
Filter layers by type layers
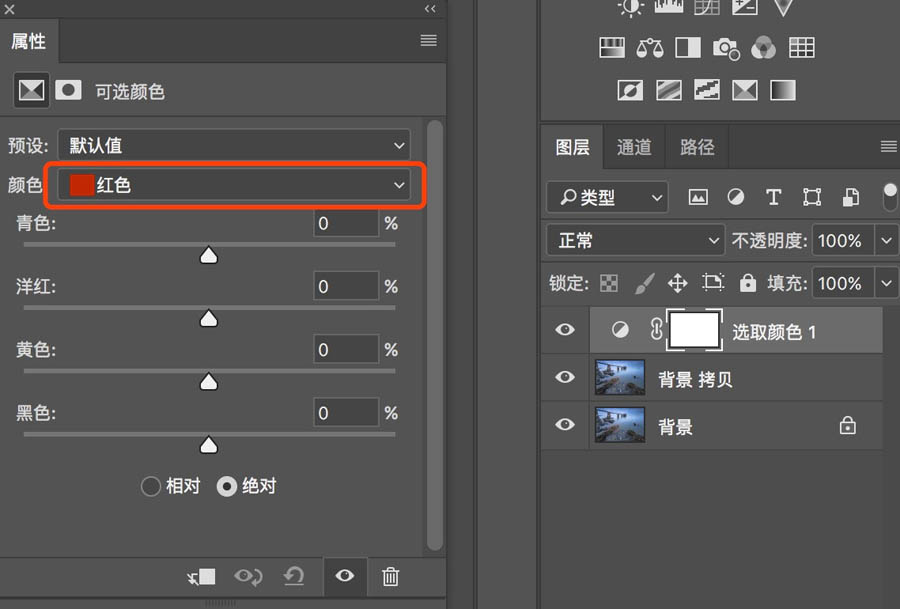774,197
